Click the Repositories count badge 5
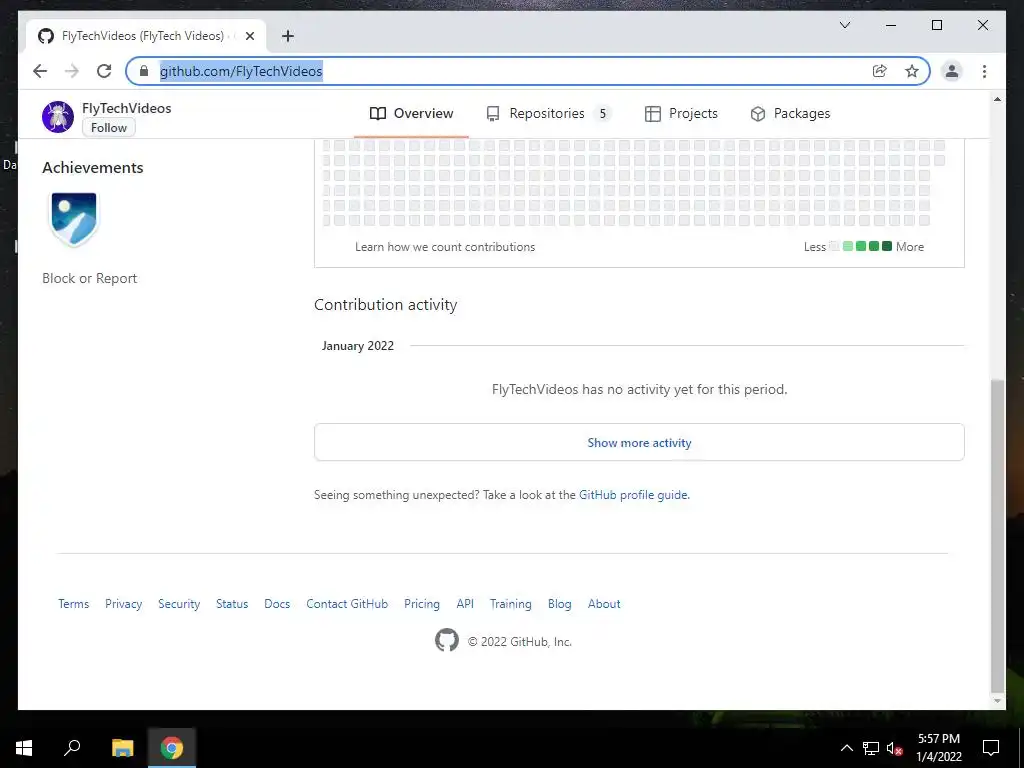The width and height of the screenshot is (1024, 768). (603, 114)
